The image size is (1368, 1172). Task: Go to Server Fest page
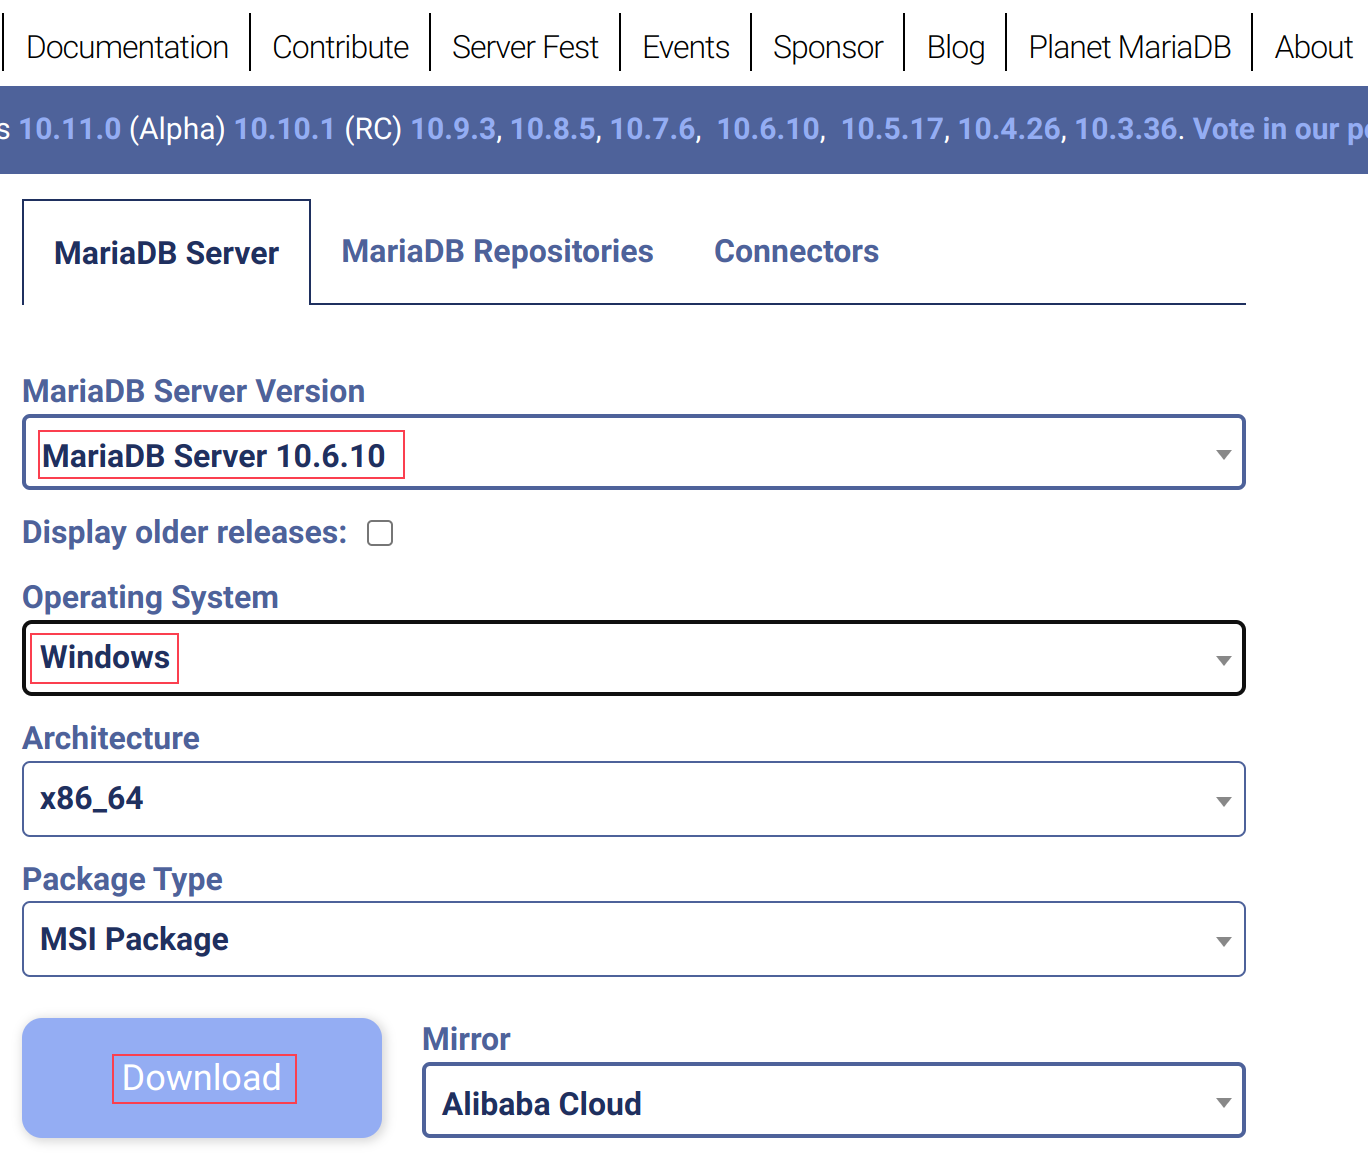[525, 47]
